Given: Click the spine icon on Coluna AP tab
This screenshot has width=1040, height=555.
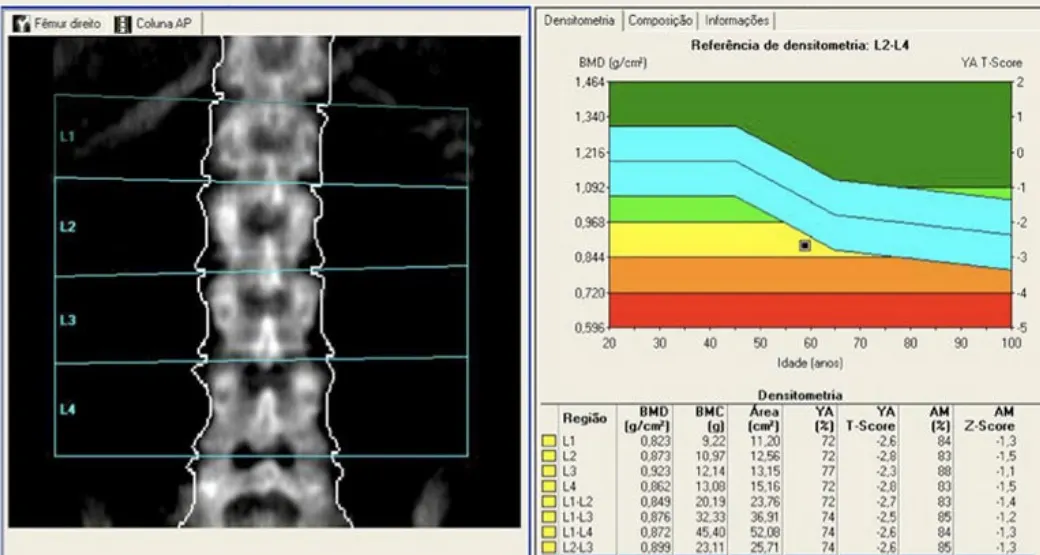Looking at the screenshot, I should 123,24.
